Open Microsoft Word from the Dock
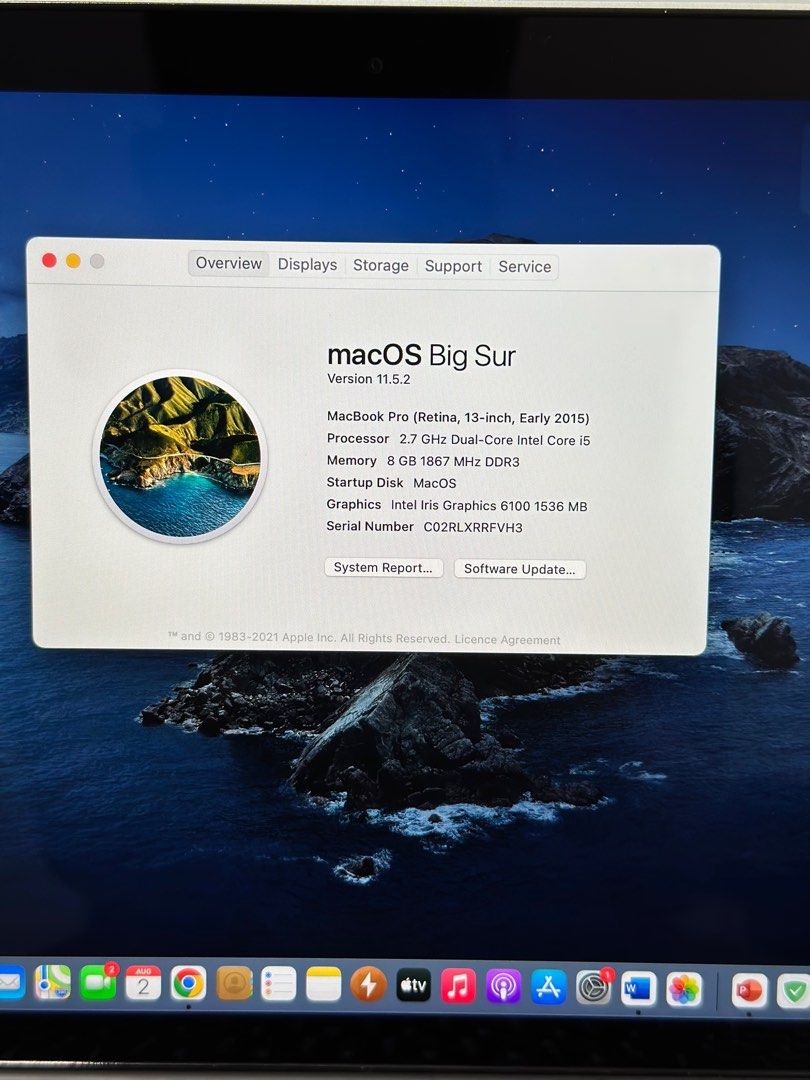This screenshot has width=810, height=1080. coord(638,990)
